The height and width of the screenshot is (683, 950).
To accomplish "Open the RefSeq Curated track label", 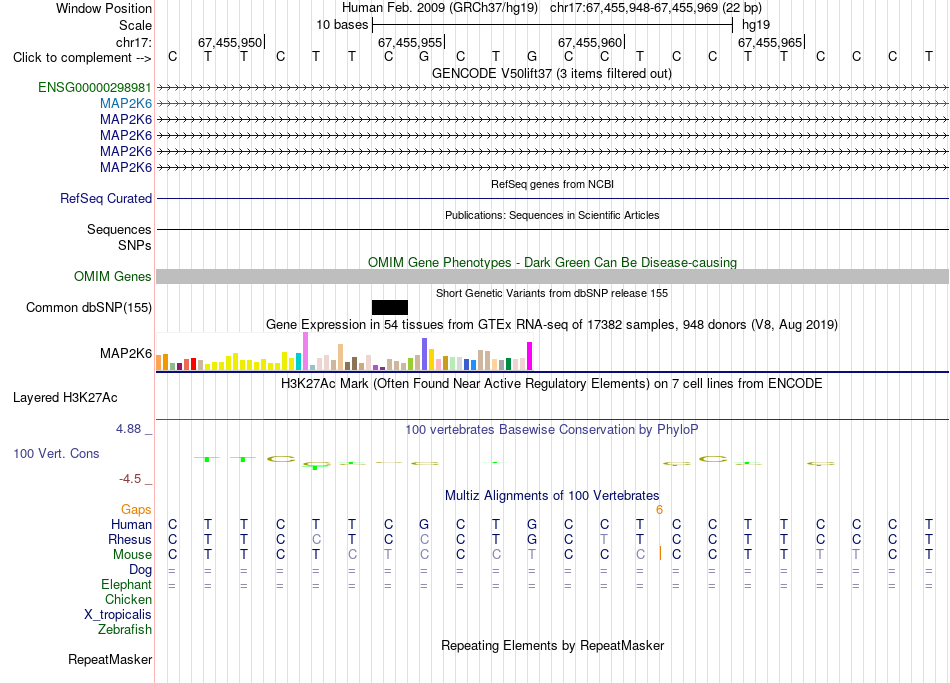I will [x=106, y=198].
